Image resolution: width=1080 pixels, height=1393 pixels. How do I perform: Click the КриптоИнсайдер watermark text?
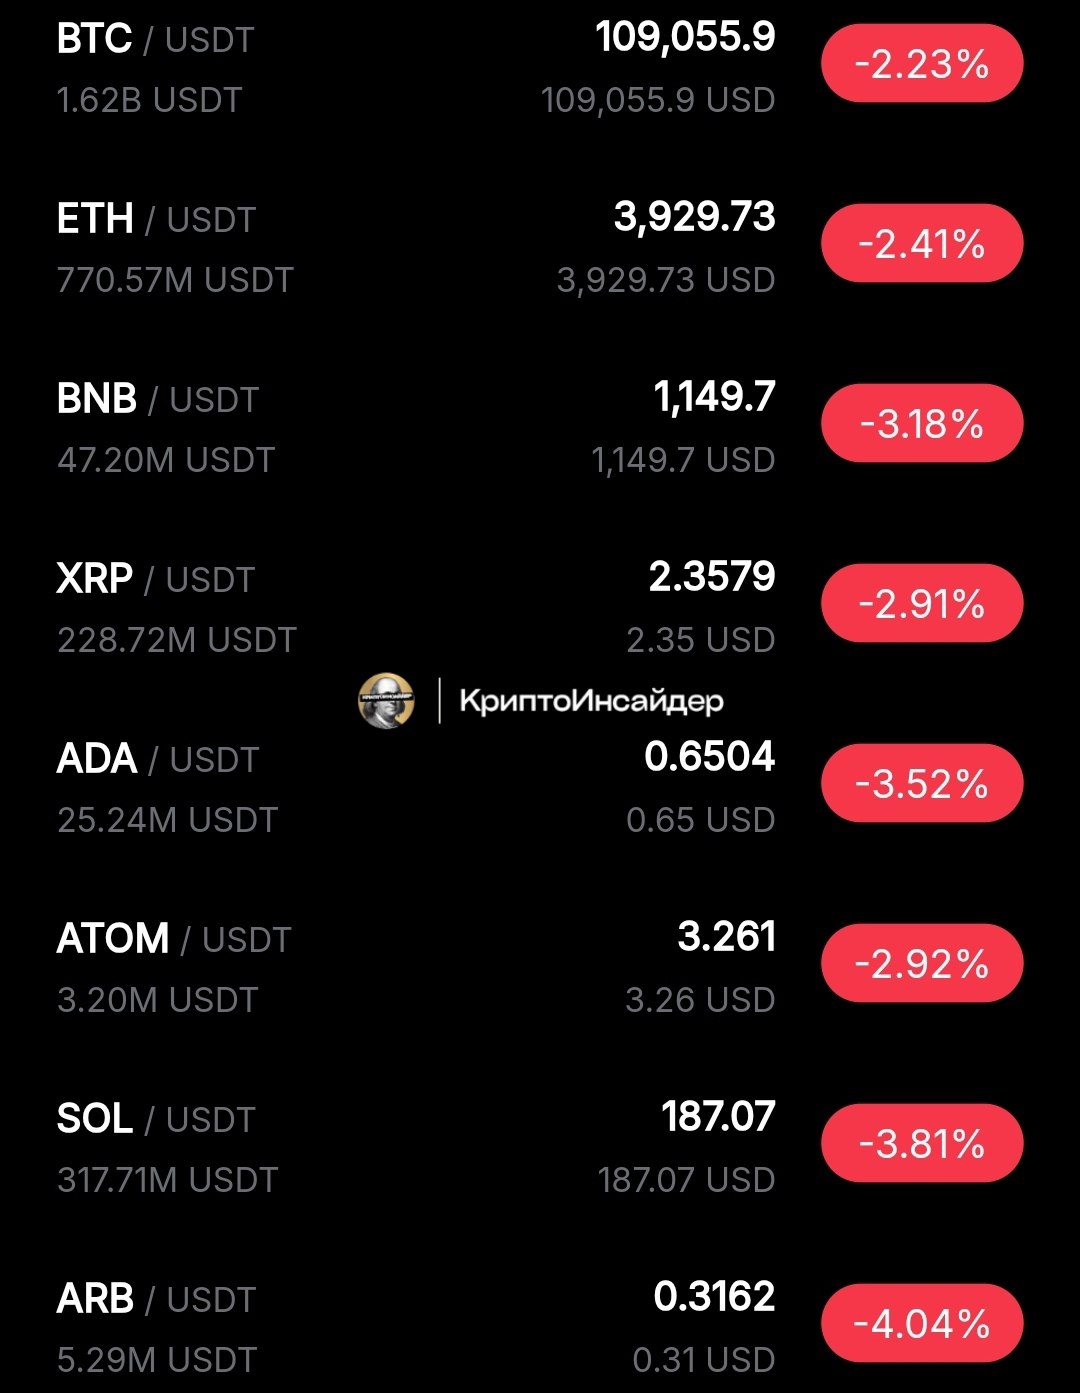[591, 701]
